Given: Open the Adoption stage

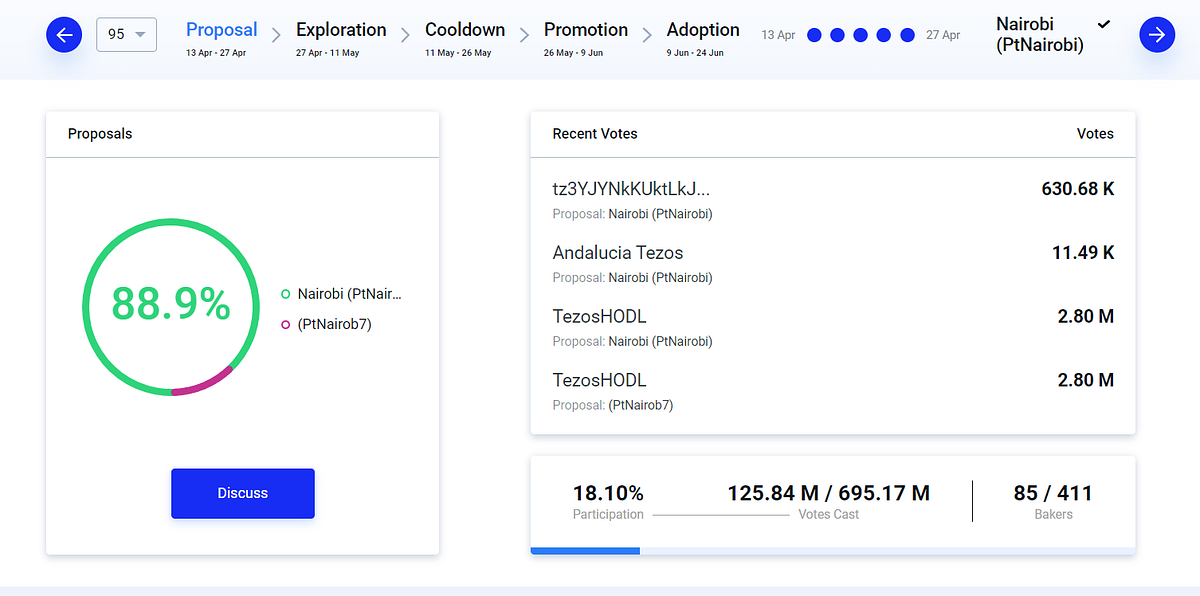Looking at the screenshot, I should pos(703,38).
